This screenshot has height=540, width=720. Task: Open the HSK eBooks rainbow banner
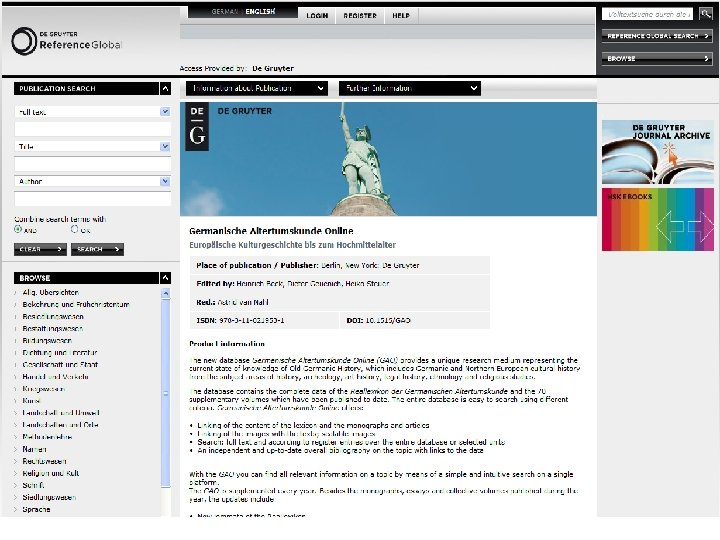658,219
